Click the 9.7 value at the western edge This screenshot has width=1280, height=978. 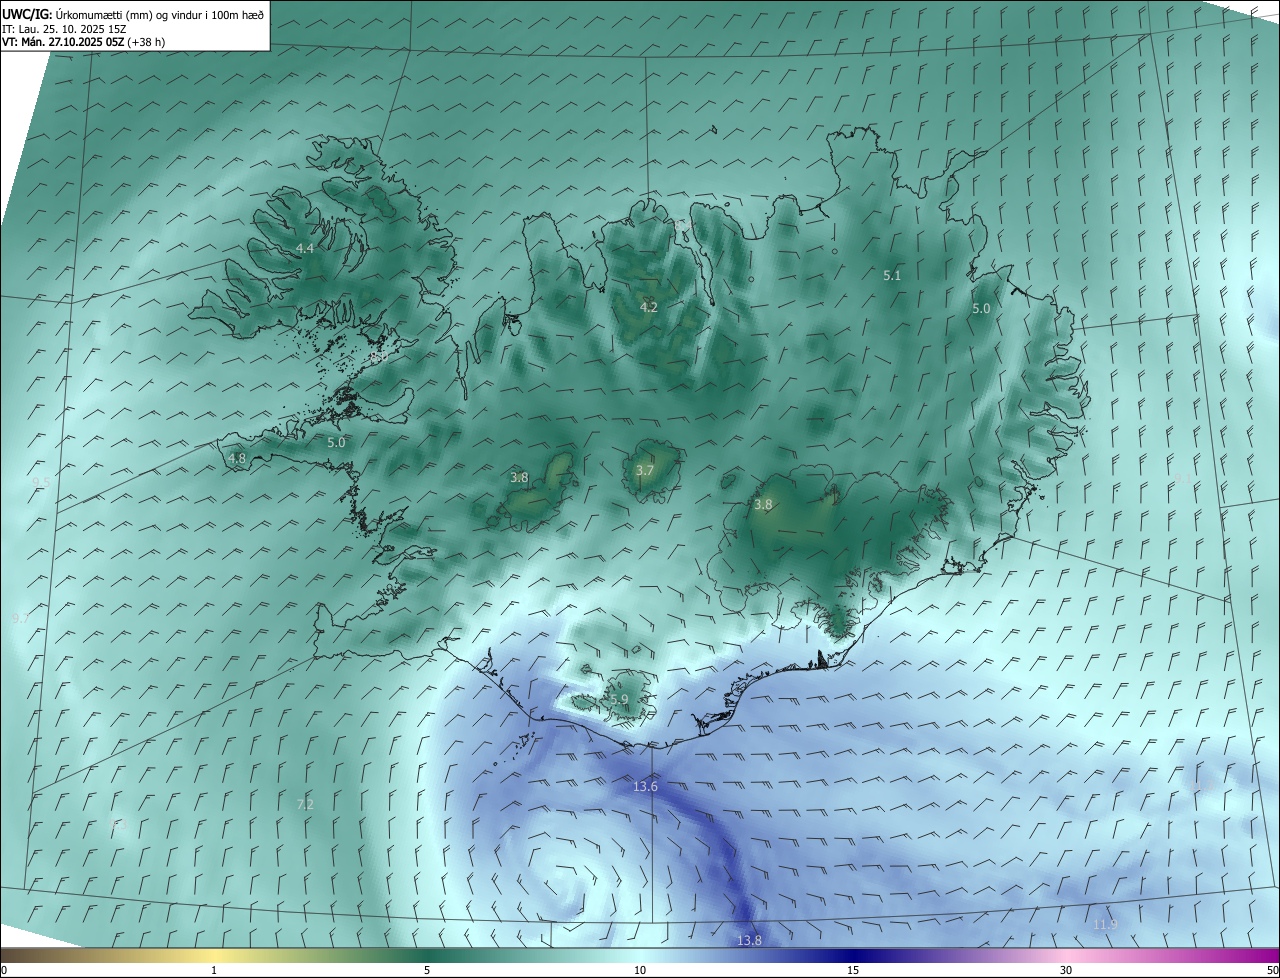(20, 618)
